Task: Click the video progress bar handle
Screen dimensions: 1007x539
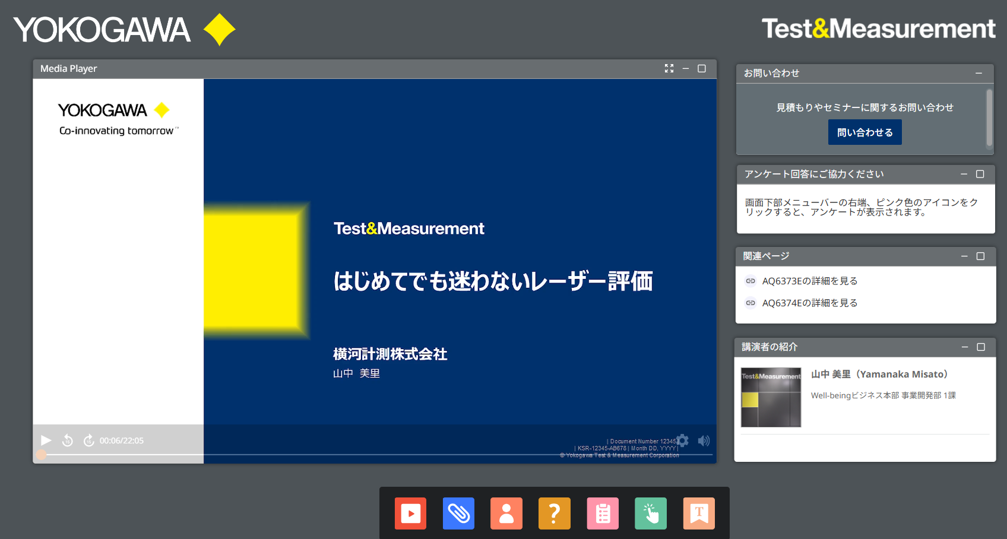Action: tap(41, 455)
